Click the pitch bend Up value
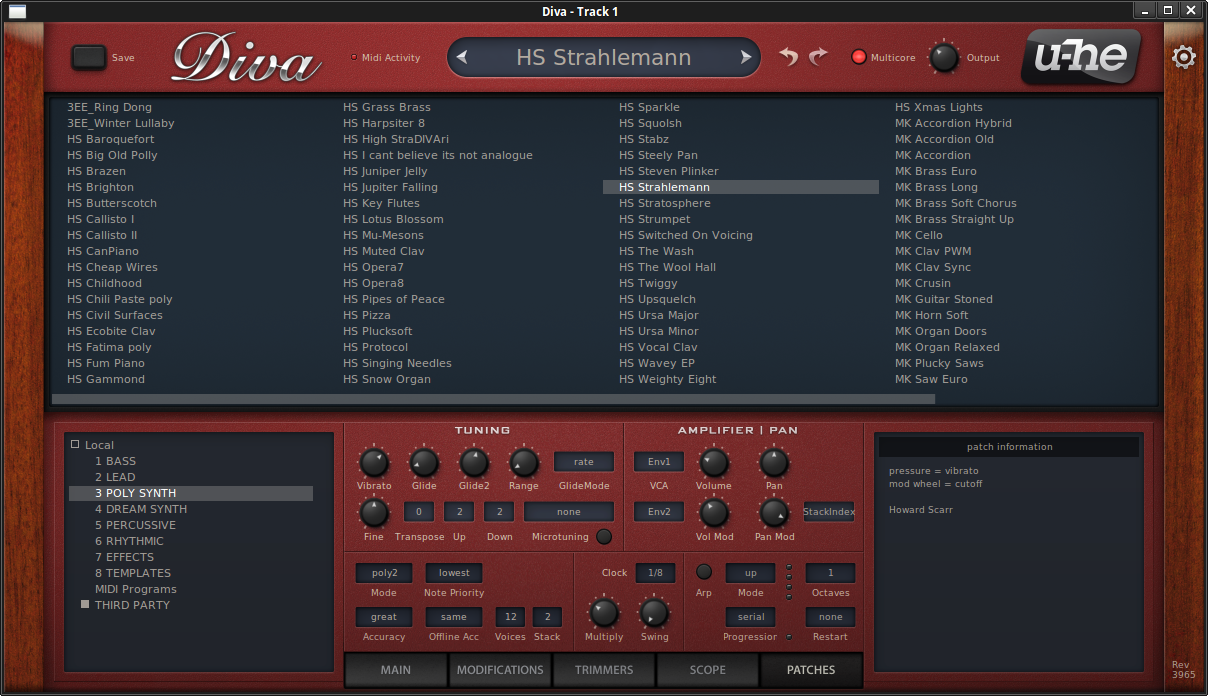Screen dimensions: 1208x696 point(459,511)
